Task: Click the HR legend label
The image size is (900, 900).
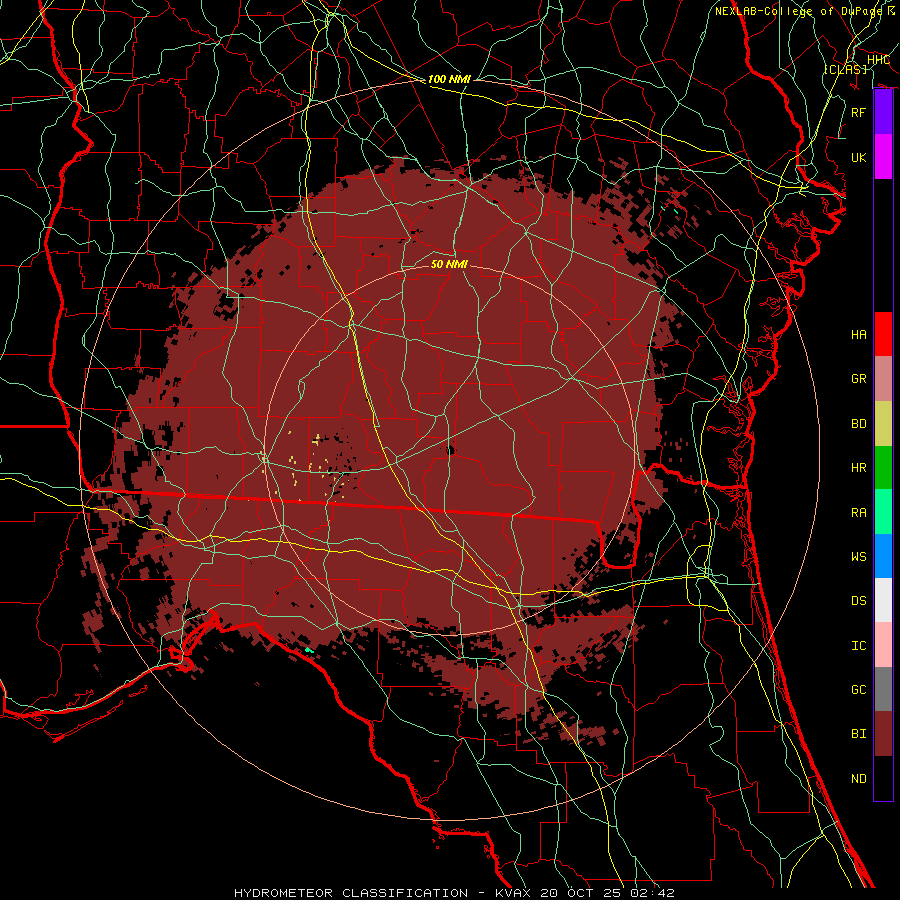Action: [858, 468]
